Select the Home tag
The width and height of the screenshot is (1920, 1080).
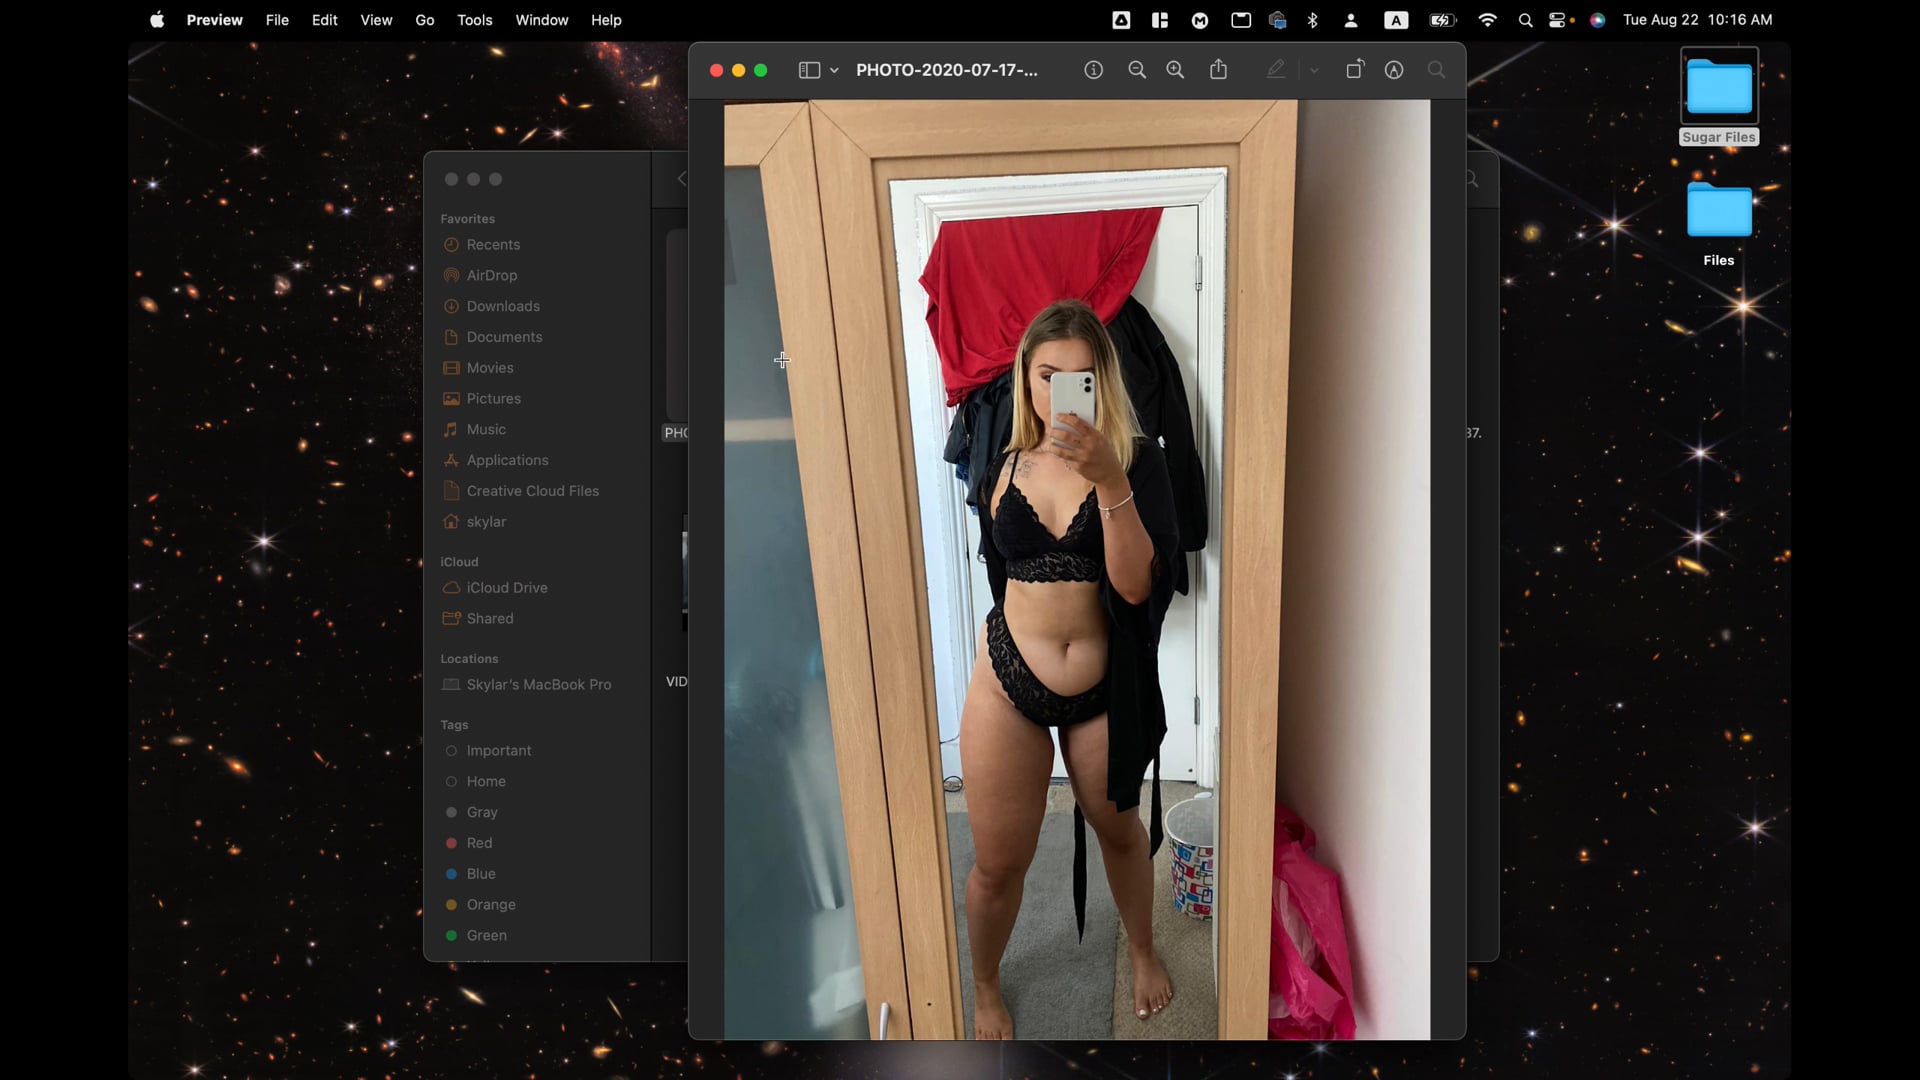(x=486, y=782)
